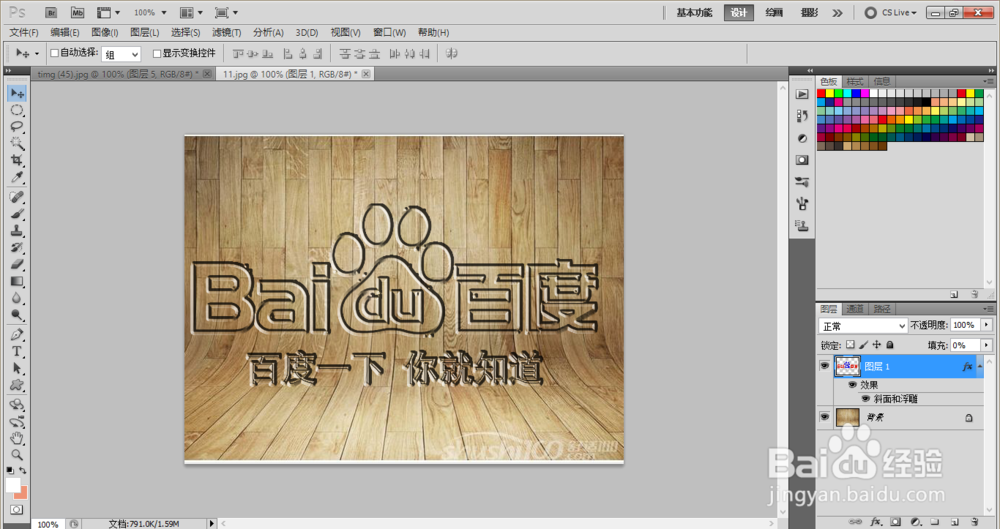This screenshot has height=529, width=1000.
Task: Select the Dodge tool
Action: click(x=17, y=315)
